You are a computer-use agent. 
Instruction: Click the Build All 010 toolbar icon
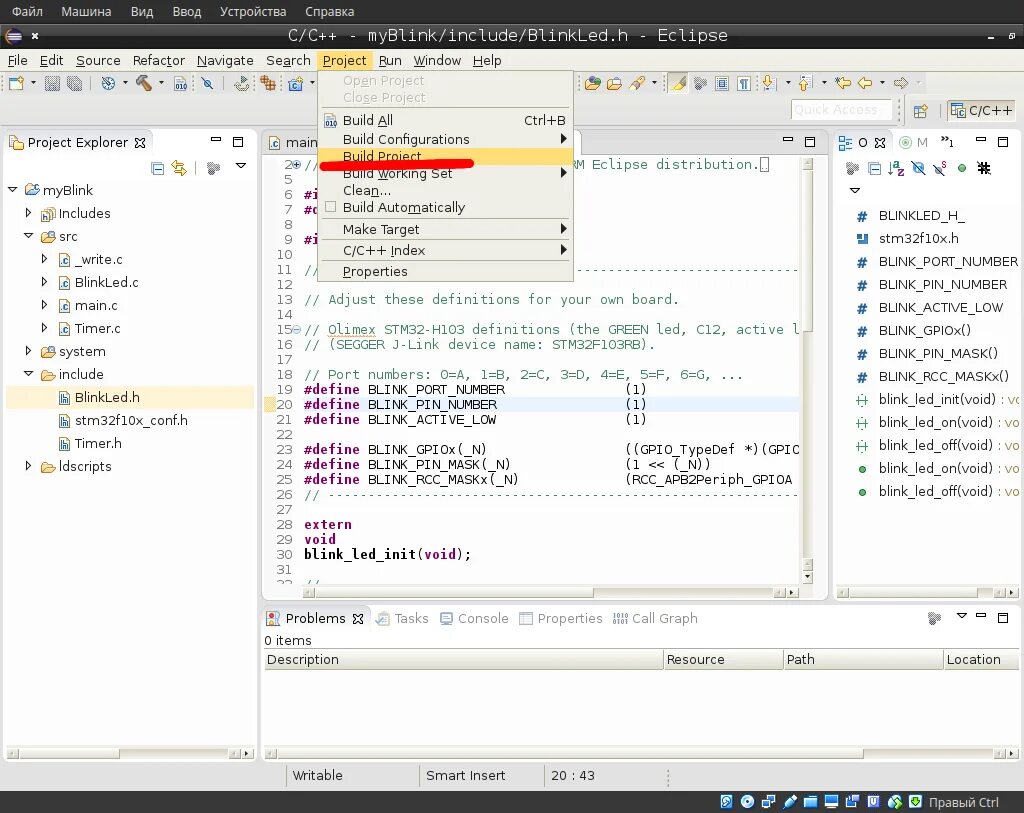click(x=181, y=83)
